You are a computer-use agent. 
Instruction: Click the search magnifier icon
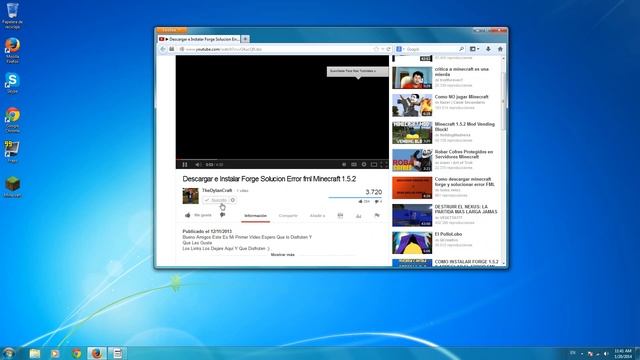(x=461, y=49)
